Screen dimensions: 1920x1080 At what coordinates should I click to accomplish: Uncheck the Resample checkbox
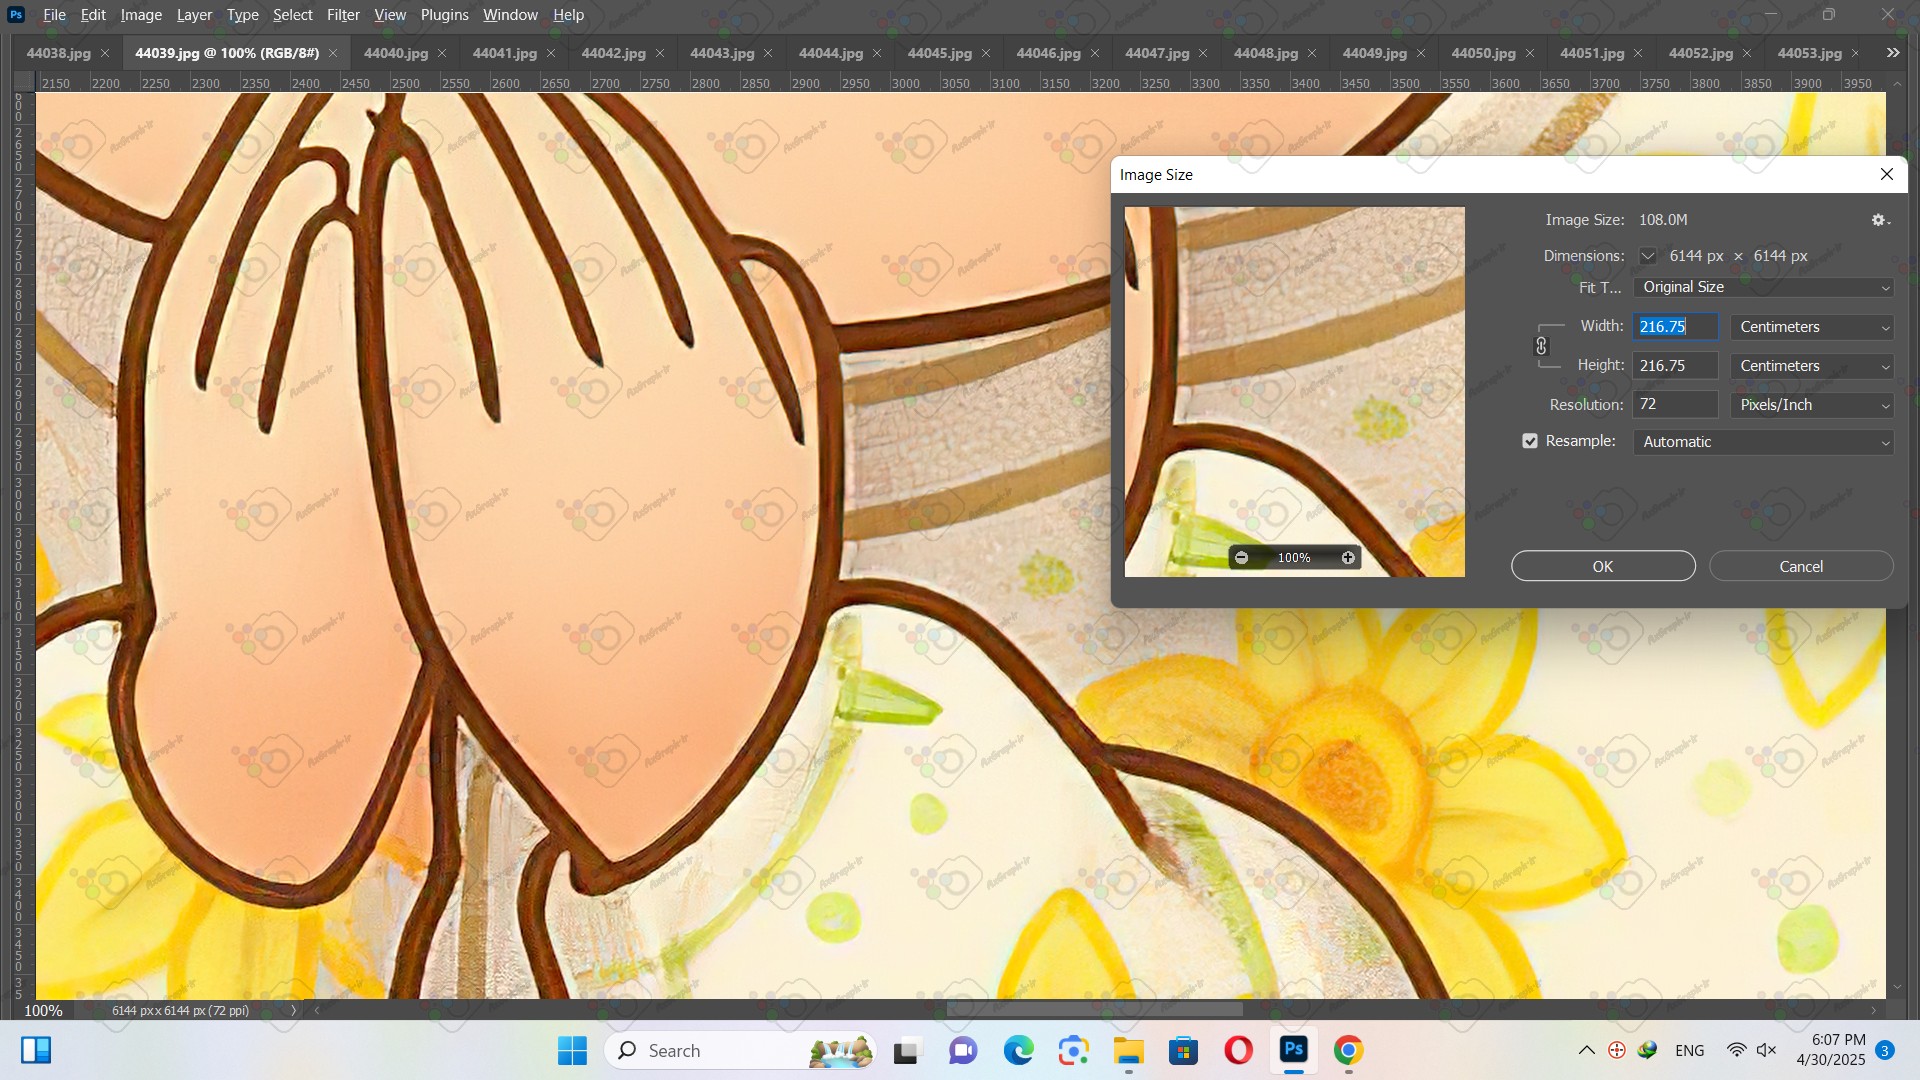pyautogui.click(x=1530, y=441)
